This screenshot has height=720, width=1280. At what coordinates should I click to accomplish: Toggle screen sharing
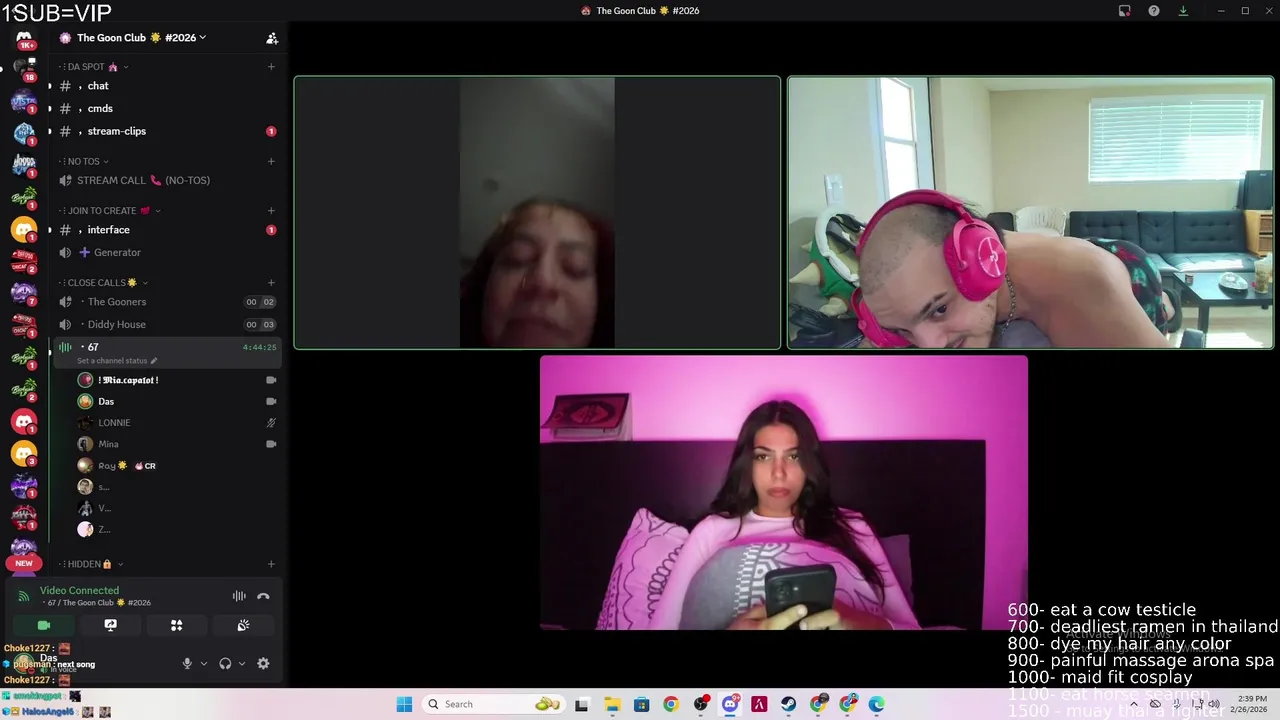tap(110, 625)
